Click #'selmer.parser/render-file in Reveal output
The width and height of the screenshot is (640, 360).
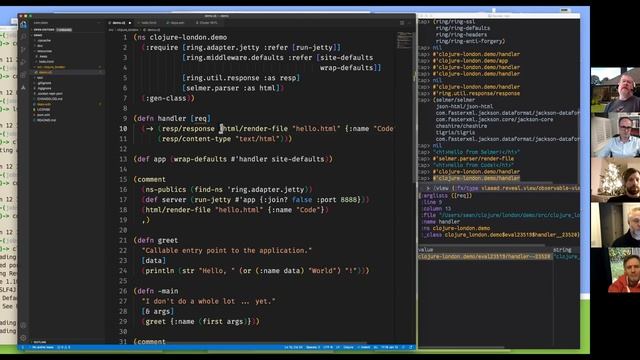pyautogui.click(x=473, y=159)
